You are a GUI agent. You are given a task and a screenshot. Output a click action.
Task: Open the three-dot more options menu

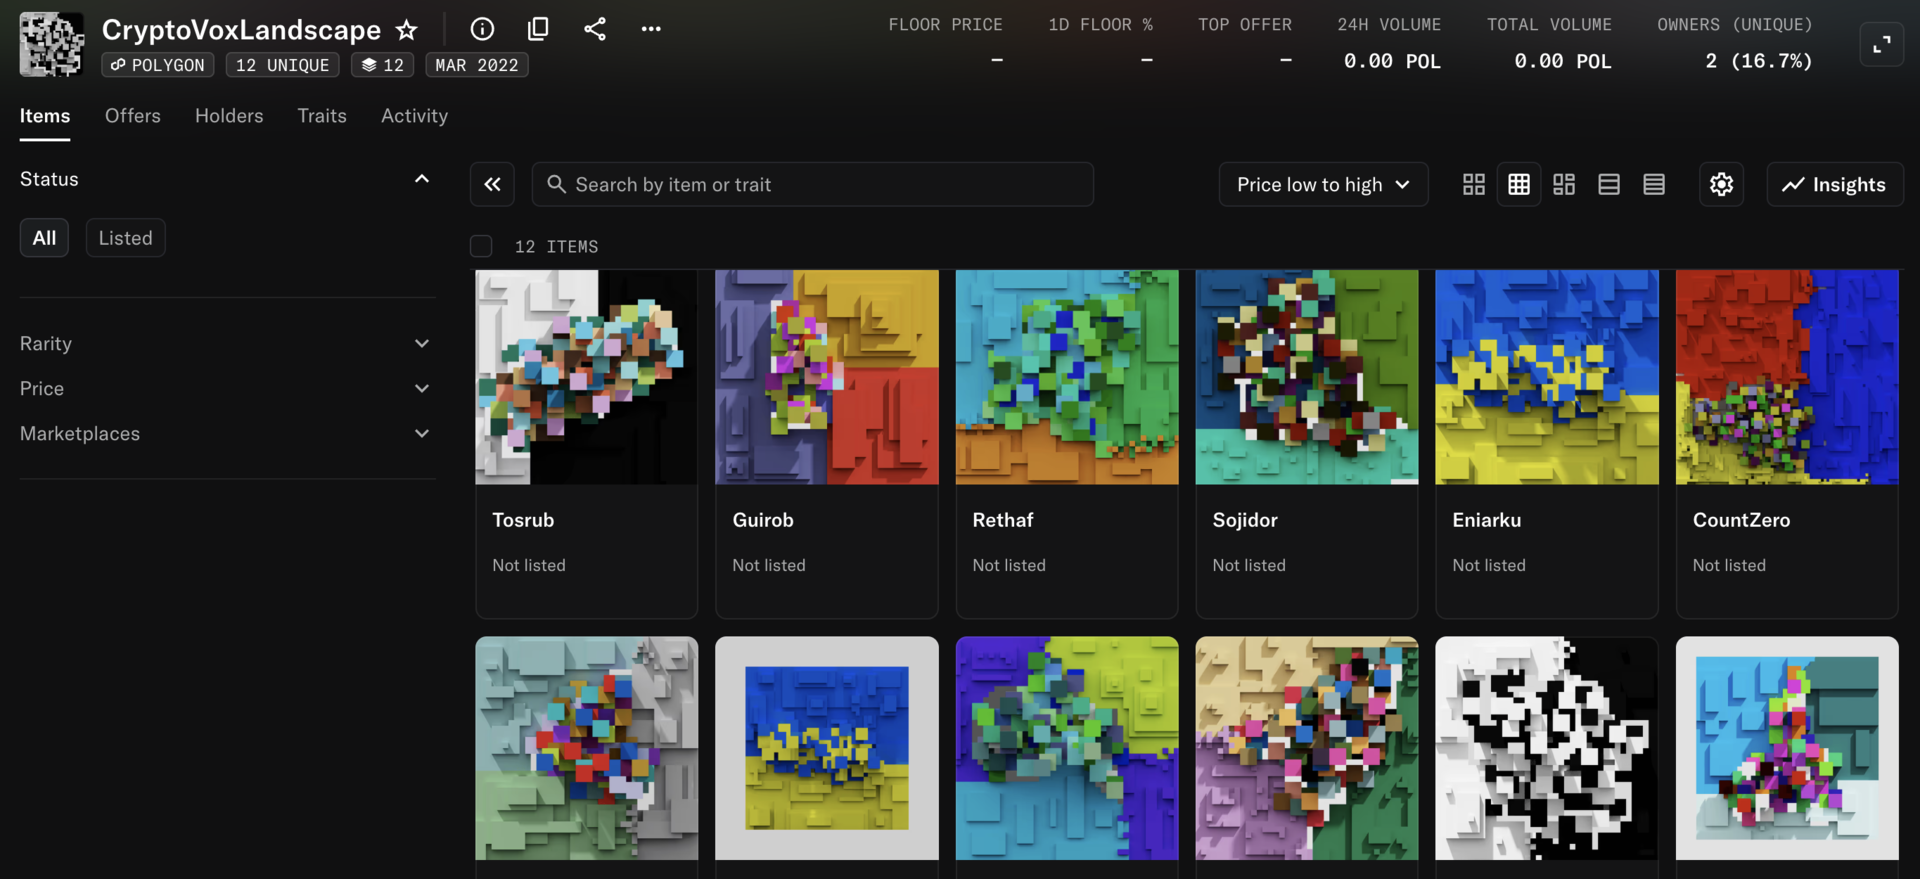(x=651, y=29)
